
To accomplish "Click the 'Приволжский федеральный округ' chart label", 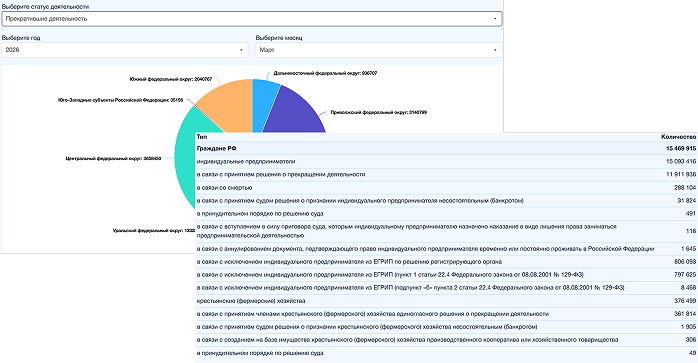I will tap(378, 112).
